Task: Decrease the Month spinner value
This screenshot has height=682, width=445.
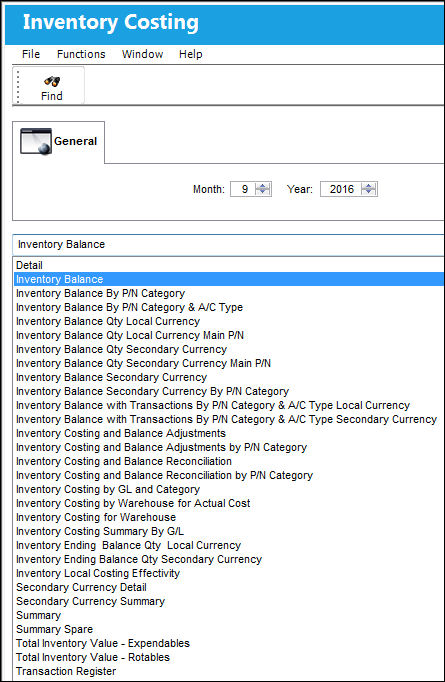Action: pyautogui.click(x=263, y=192)
